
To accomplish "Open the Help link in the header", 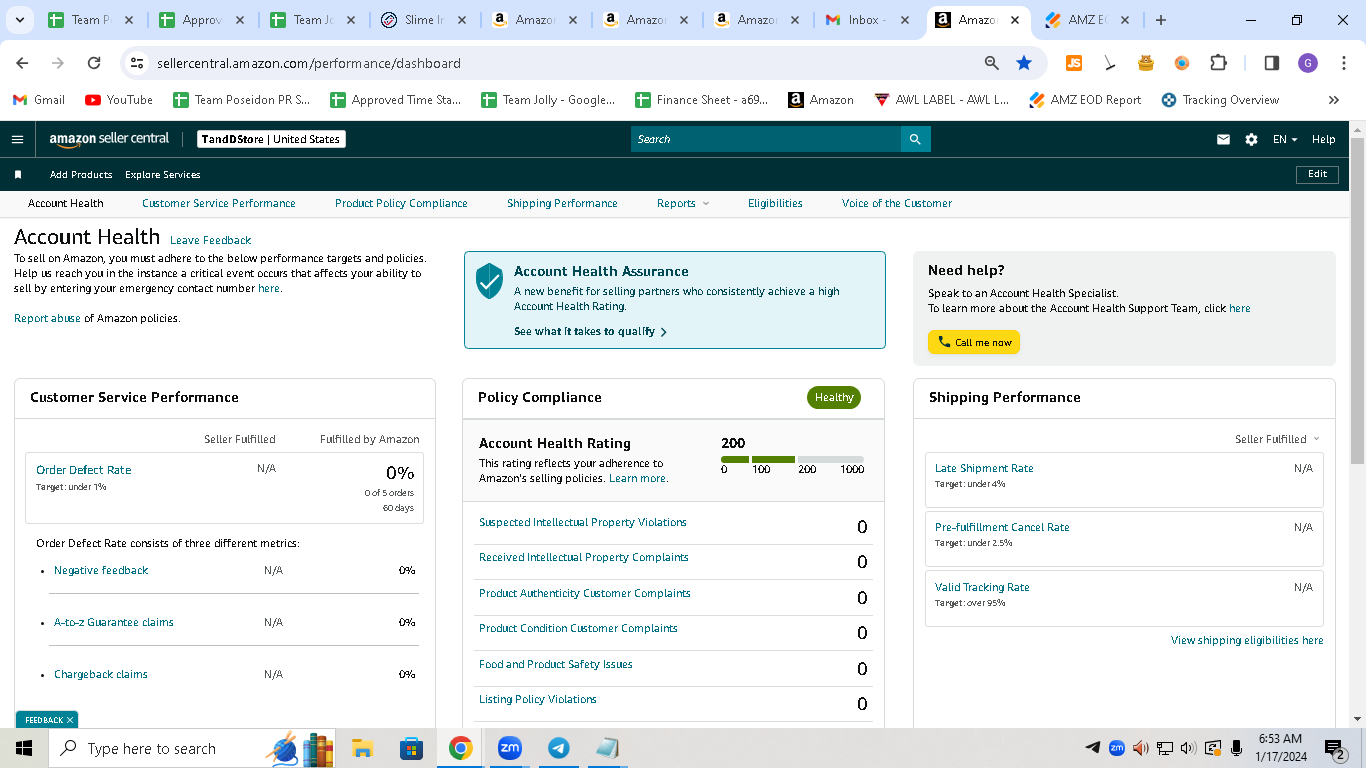I will (x=1323, y=139).
